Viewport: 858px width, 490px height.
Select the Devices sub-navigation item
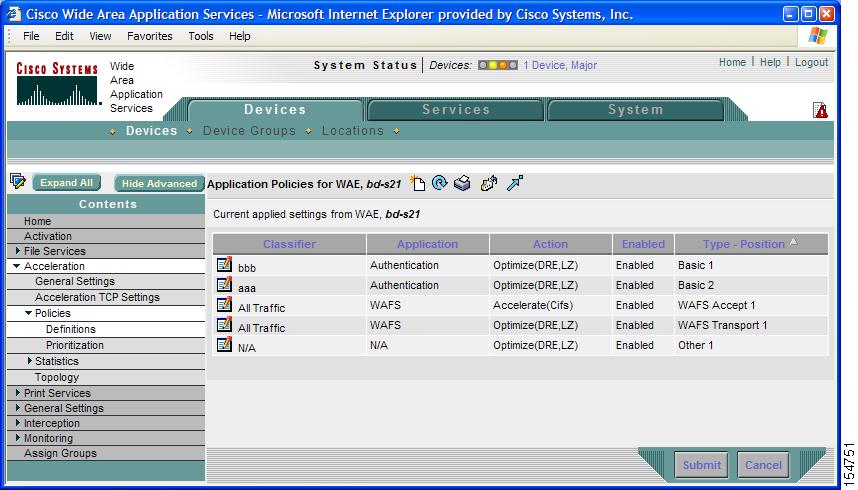point(152,131)
